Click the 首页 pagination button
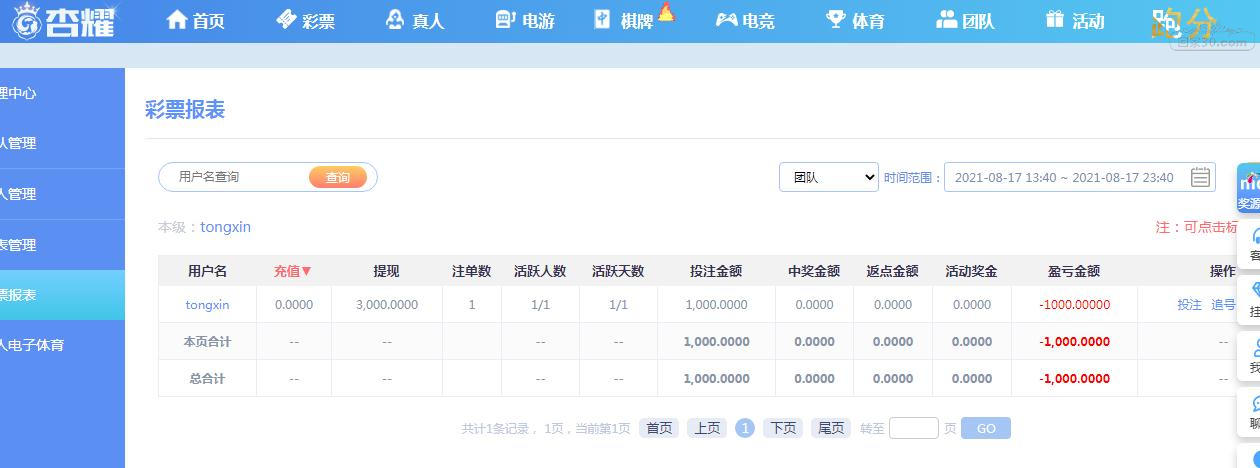1260x468 pixels. tap(659, 428)
